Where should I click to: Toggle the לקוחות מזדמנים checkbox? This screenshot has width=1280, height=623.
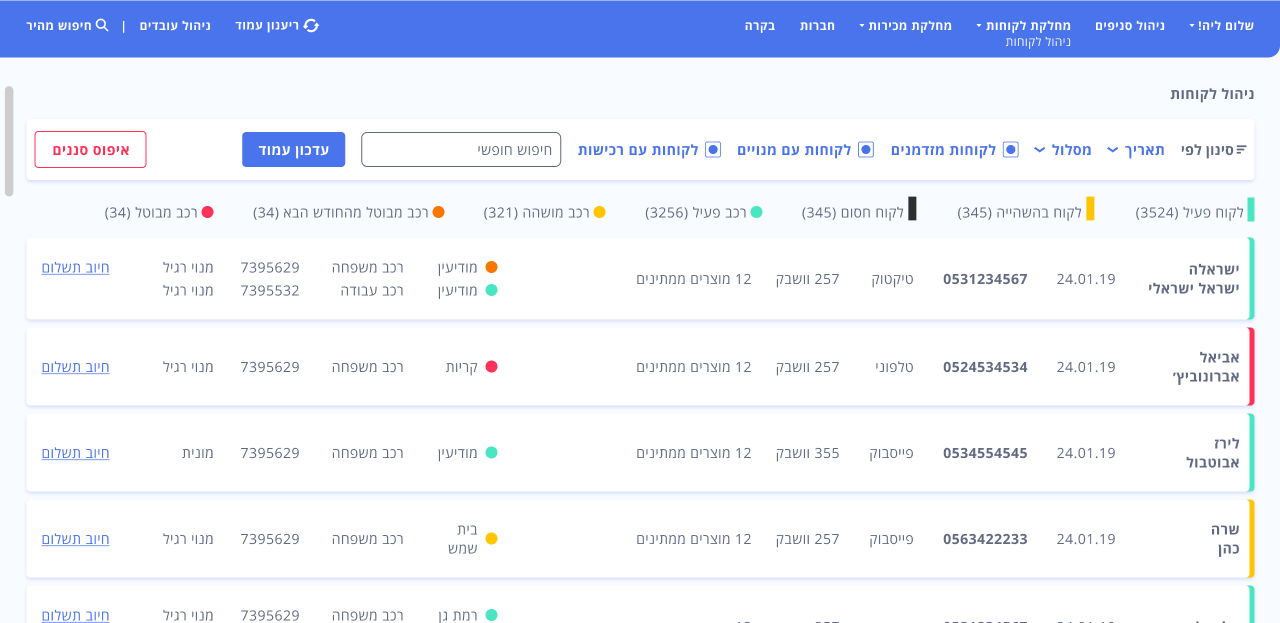pyautogui.click(x=1011, y=150)
